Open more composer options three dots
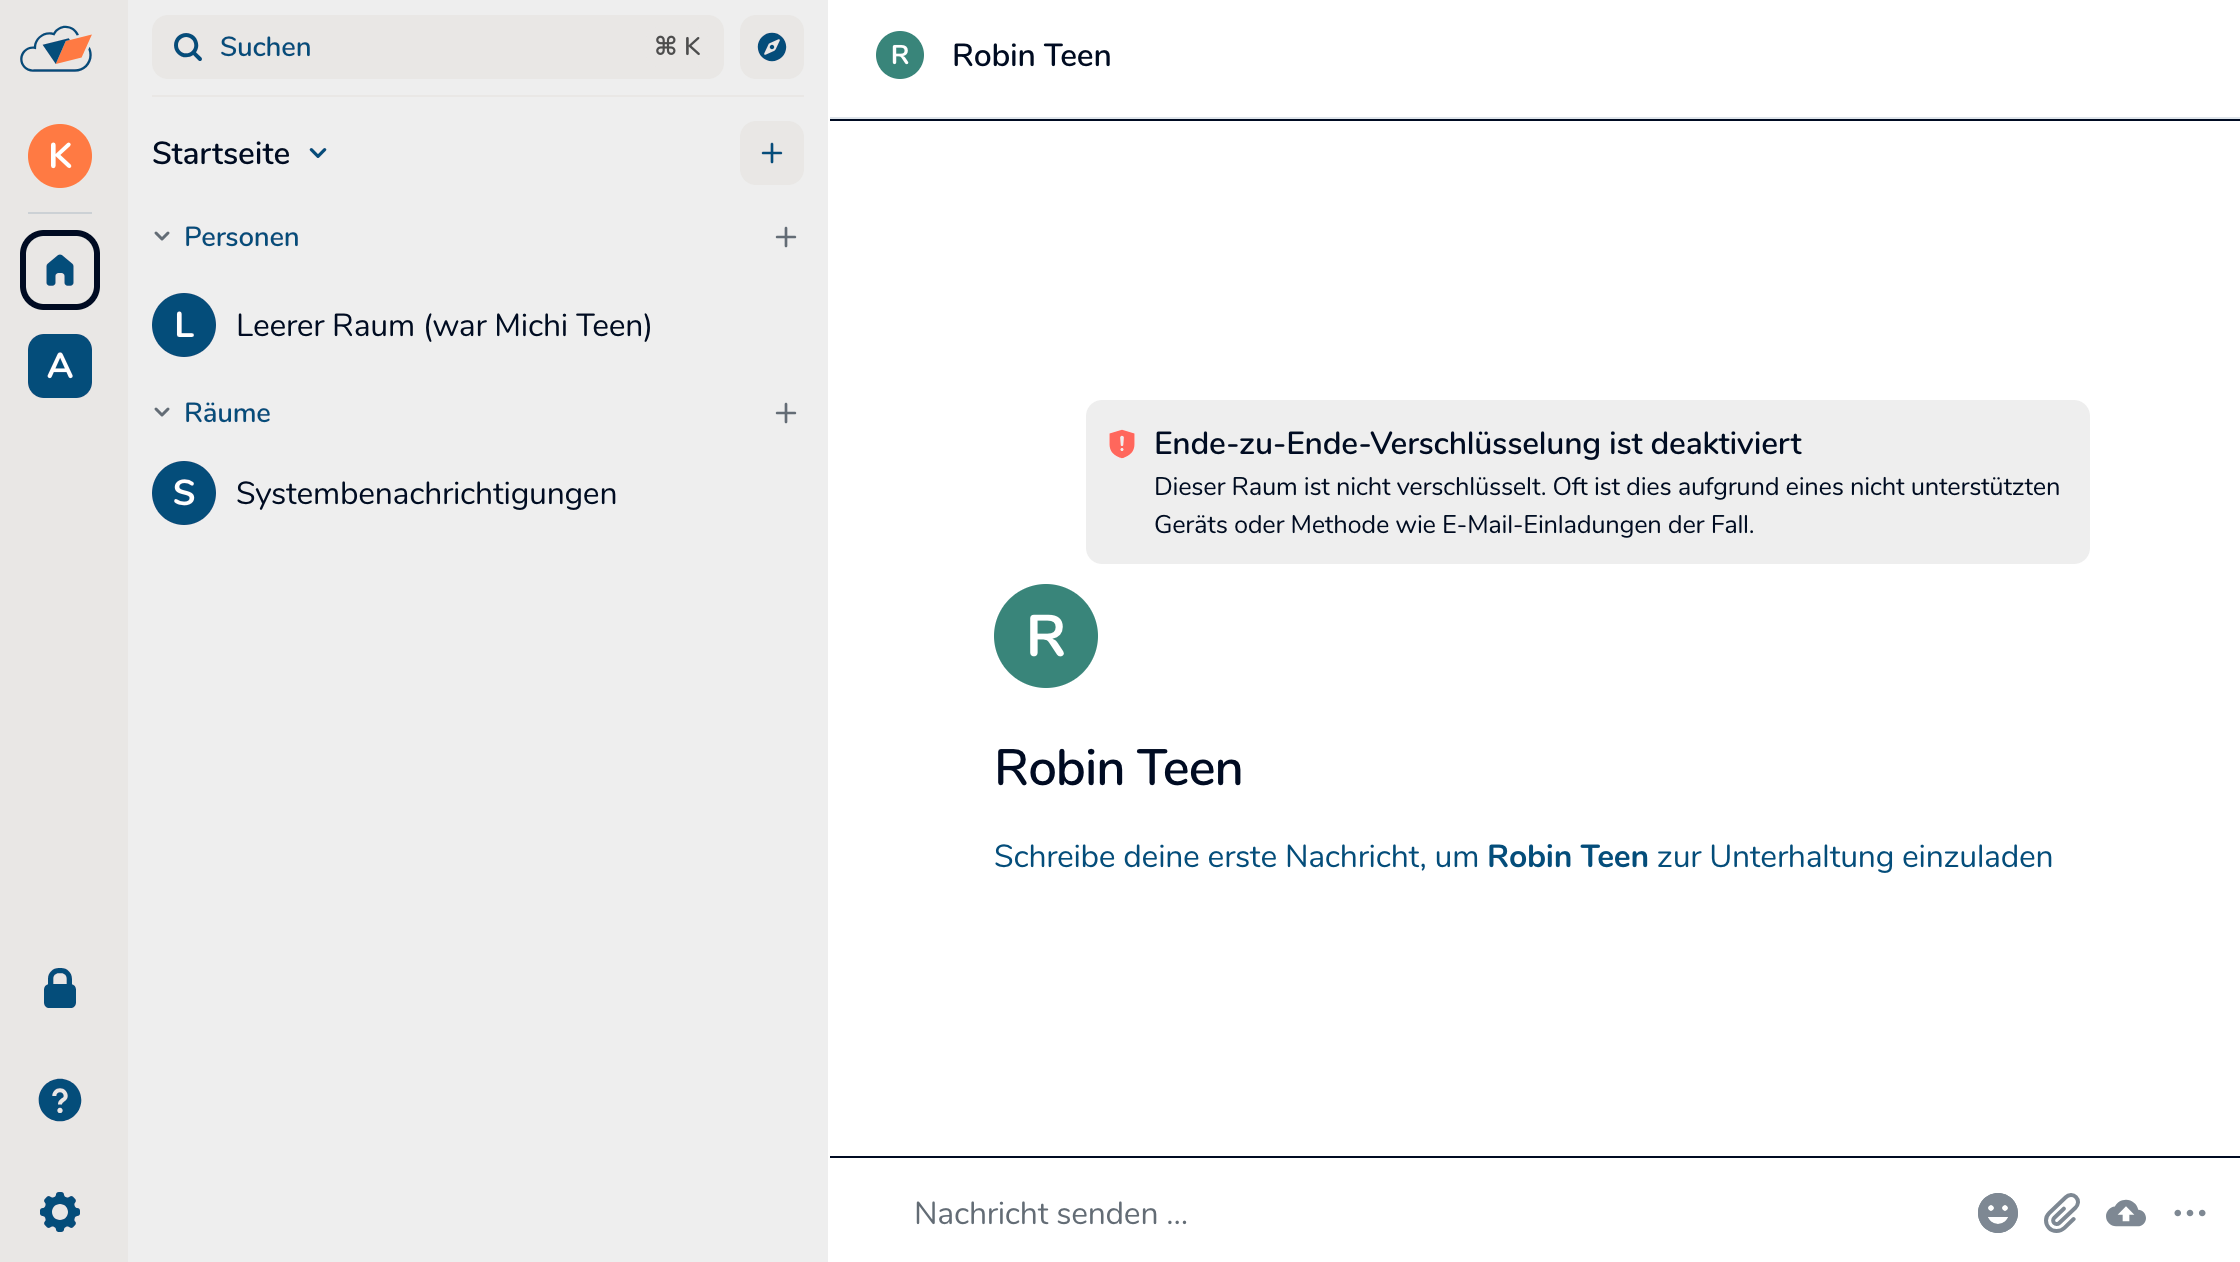Image resolution: width=2240 pixels, height=1262 pixels. (2189, 1213)
